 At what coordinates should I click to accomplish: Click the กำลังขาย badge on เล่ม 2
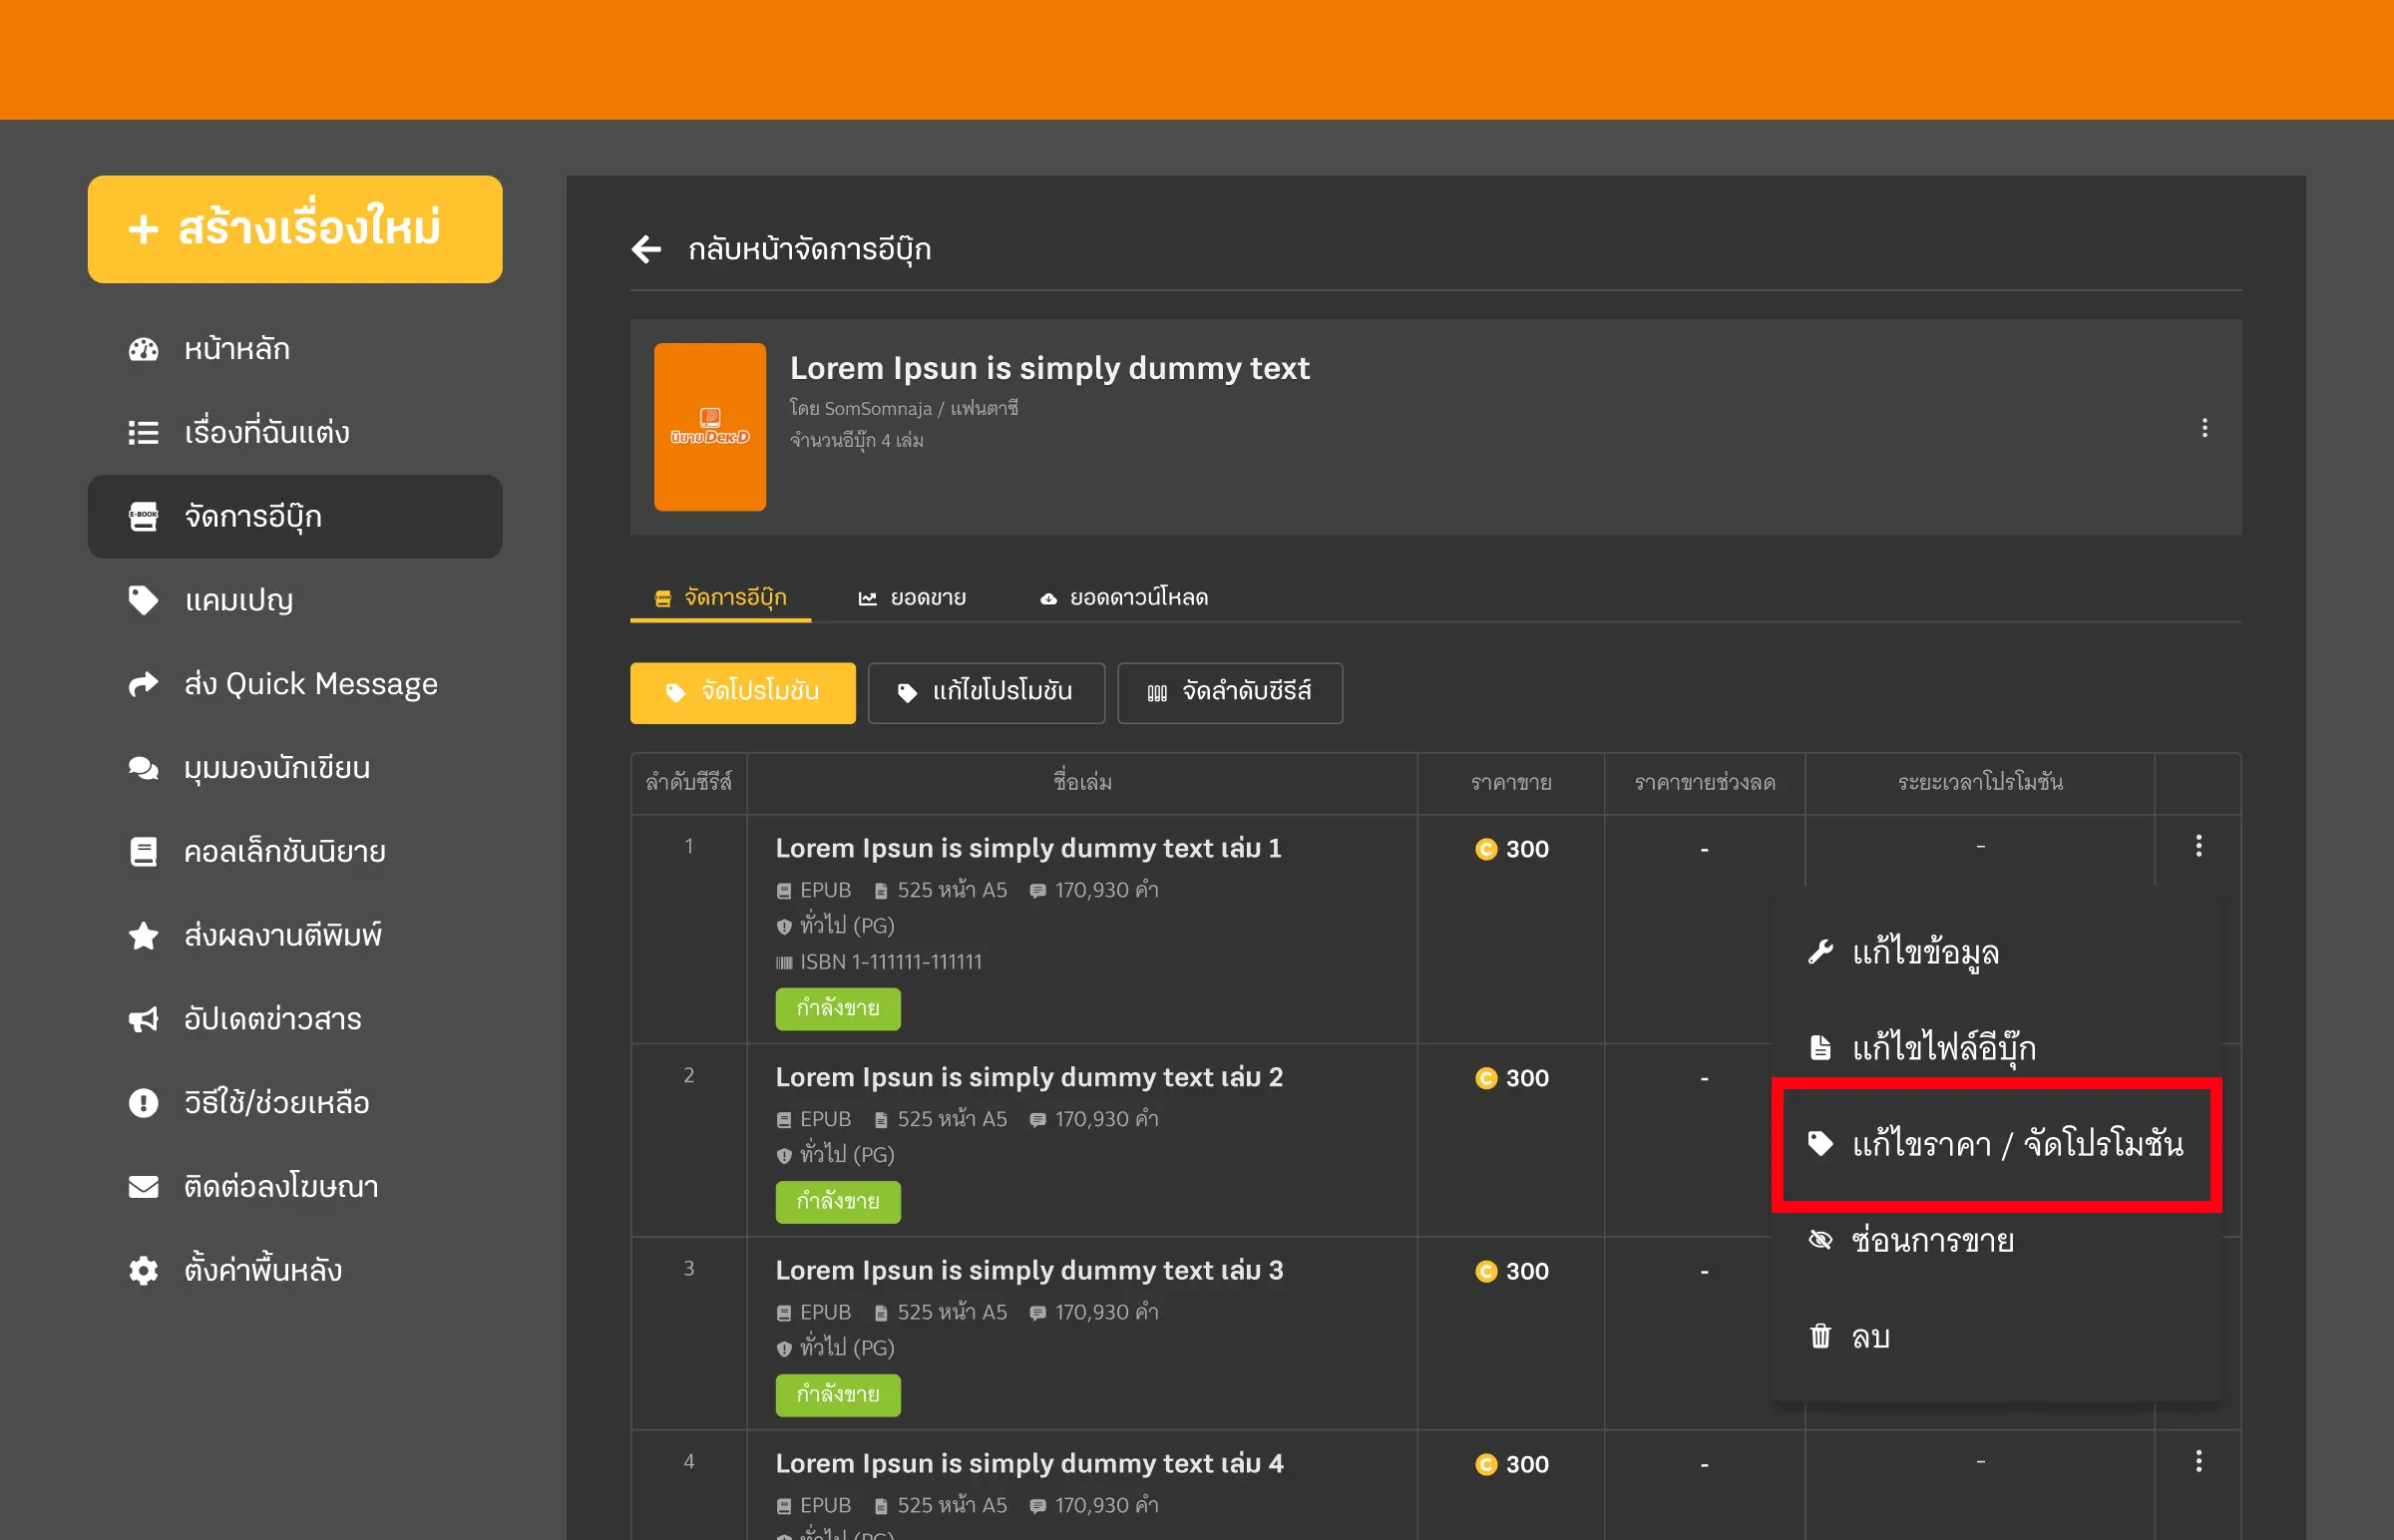[x=838, y=1201]
